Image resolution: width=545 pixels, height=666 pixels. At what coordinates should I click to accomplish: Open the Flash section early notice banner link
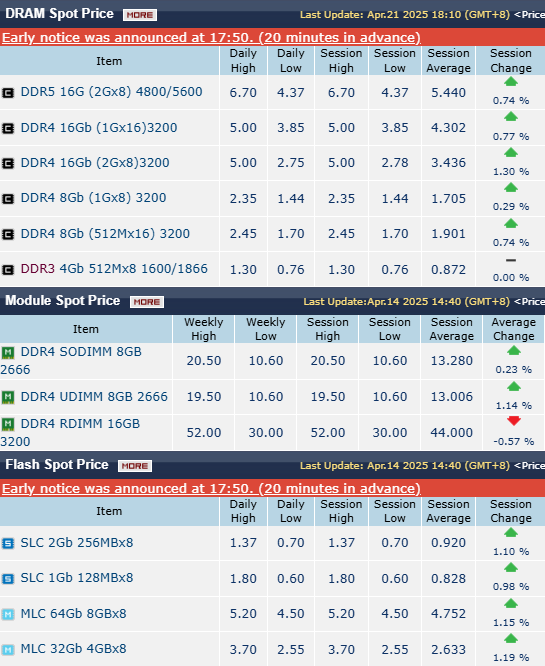[x=211, y=489]
